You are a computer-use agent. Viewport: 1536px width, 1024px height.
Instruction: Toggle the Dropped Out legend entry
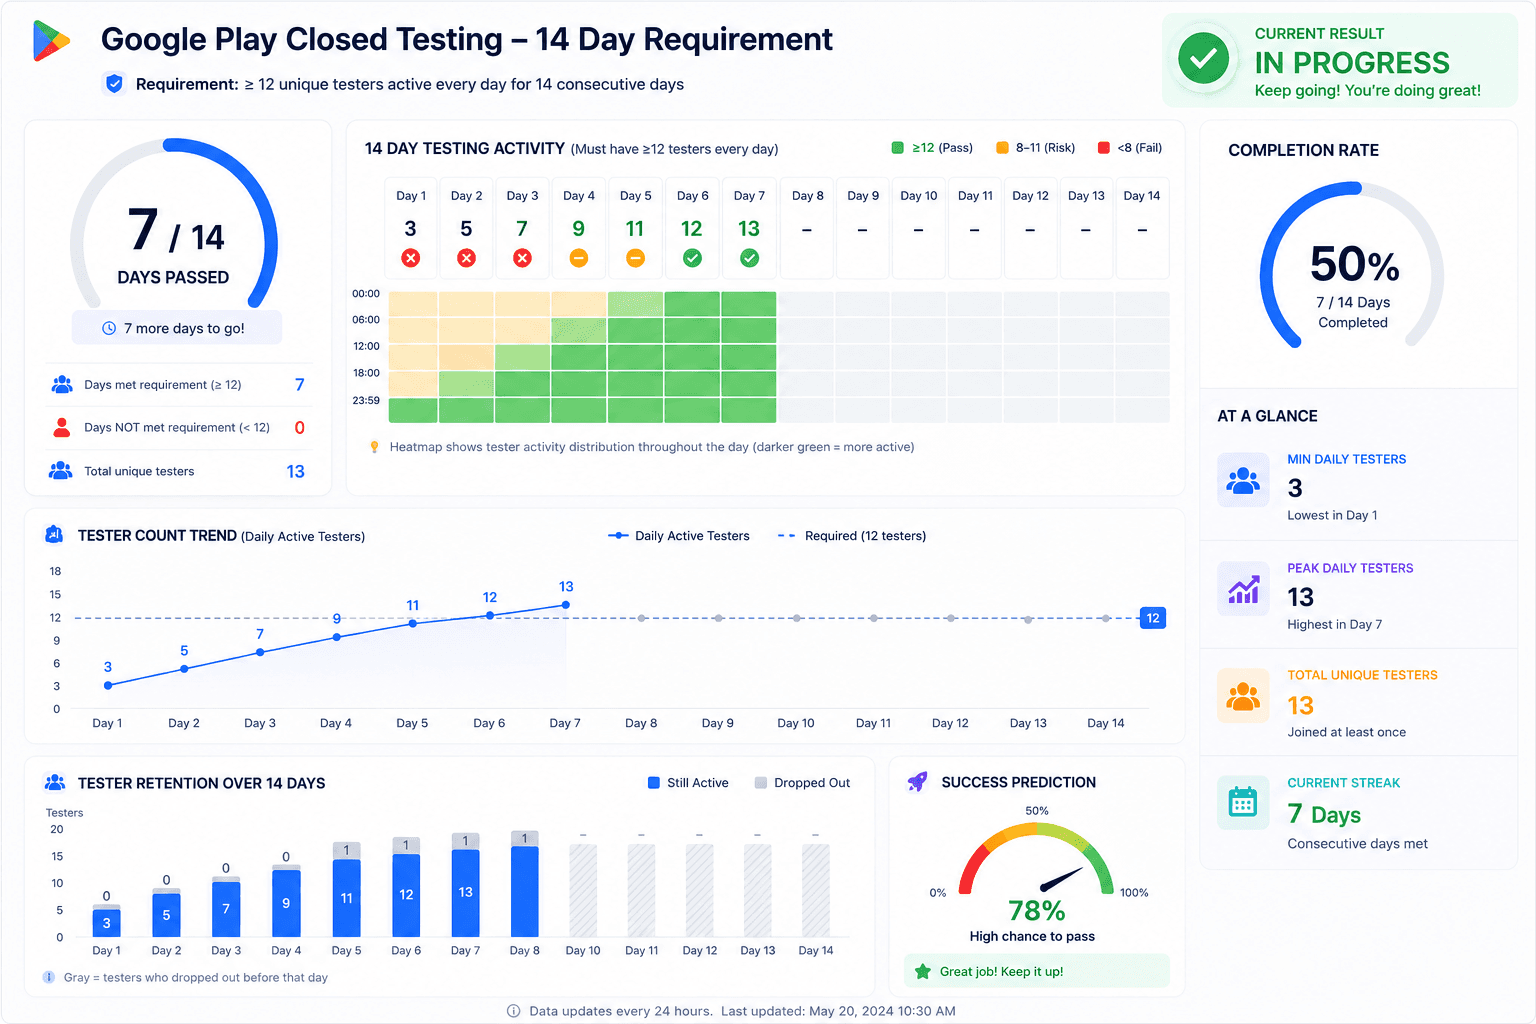click(802, 783)
